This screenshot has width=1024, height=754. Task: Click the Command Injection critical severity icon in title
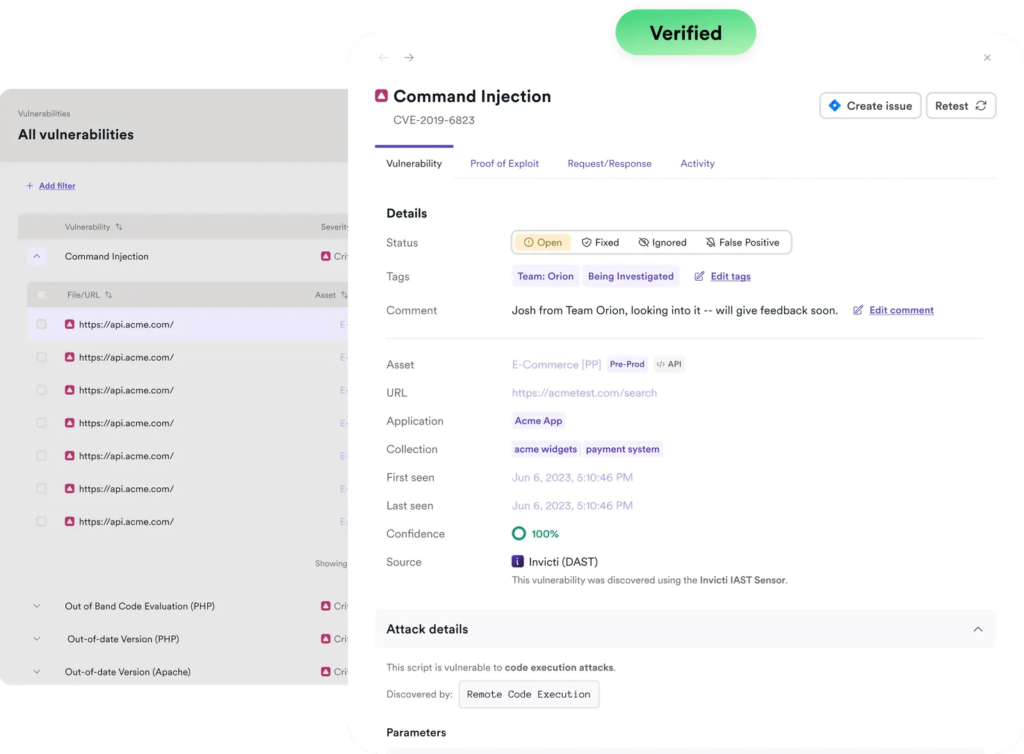[381, 96]
